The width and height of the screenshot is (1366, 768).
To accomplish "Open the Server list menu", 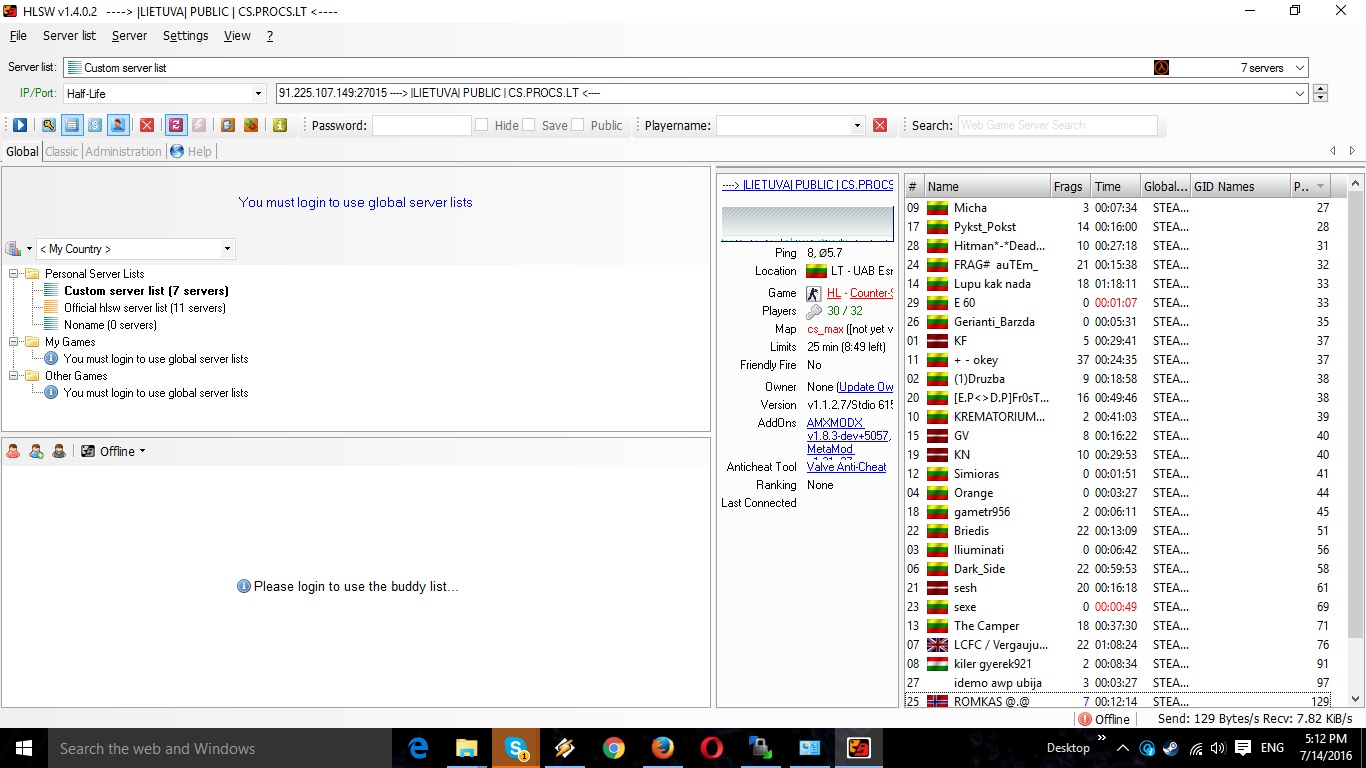I will pyautogui.click(x=69, y=36).
